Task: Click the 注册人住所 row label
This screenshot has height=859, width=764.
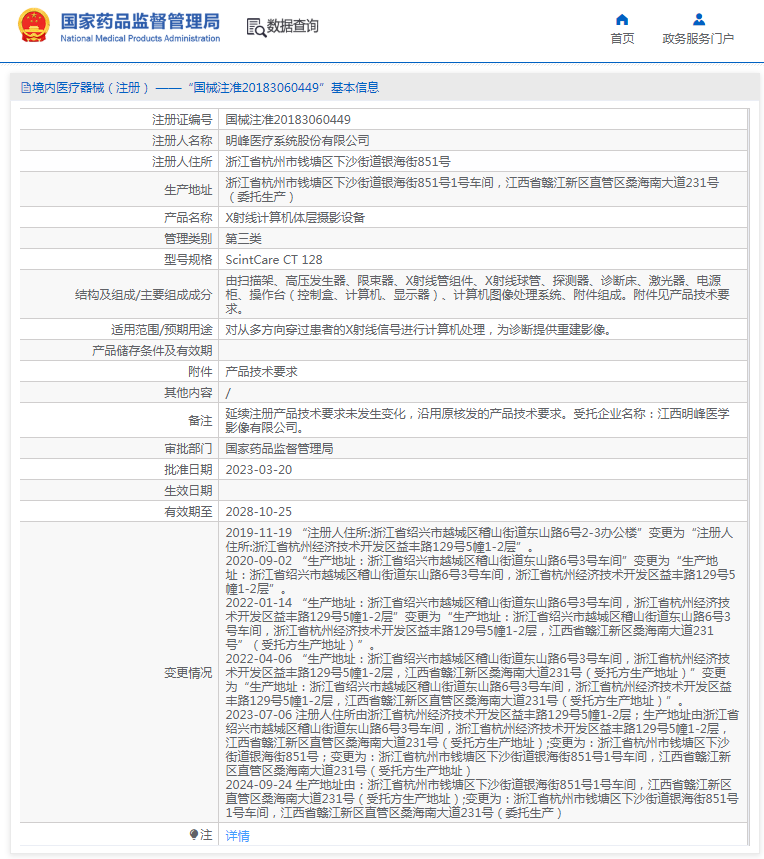Action: (182, 162)
